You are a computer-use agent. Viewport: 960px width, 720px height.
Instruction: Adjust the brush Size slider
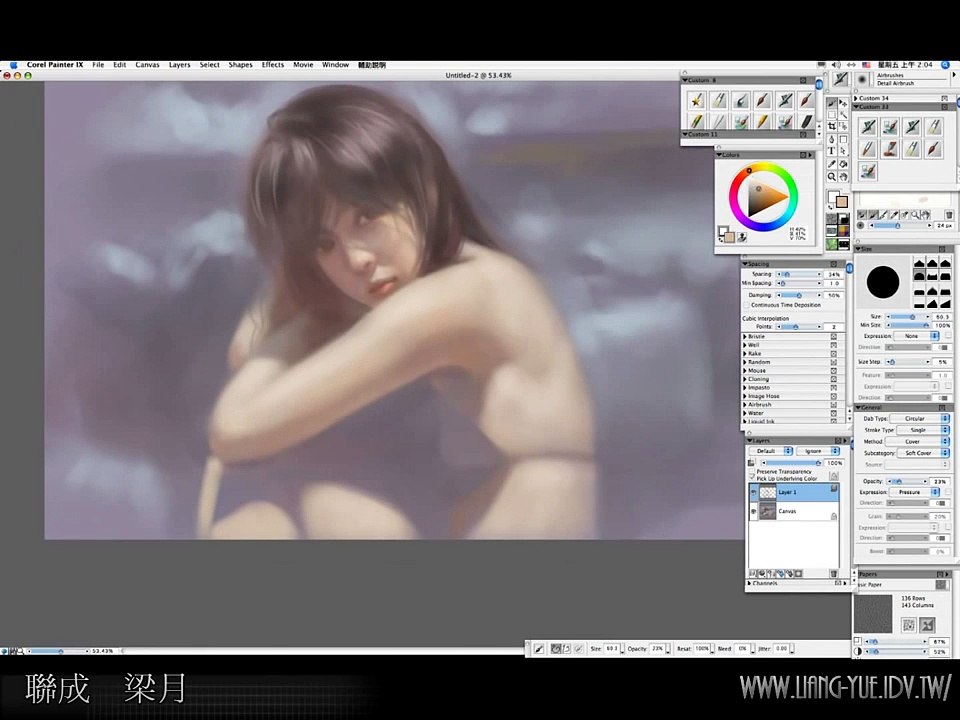(x=909, y=317)
